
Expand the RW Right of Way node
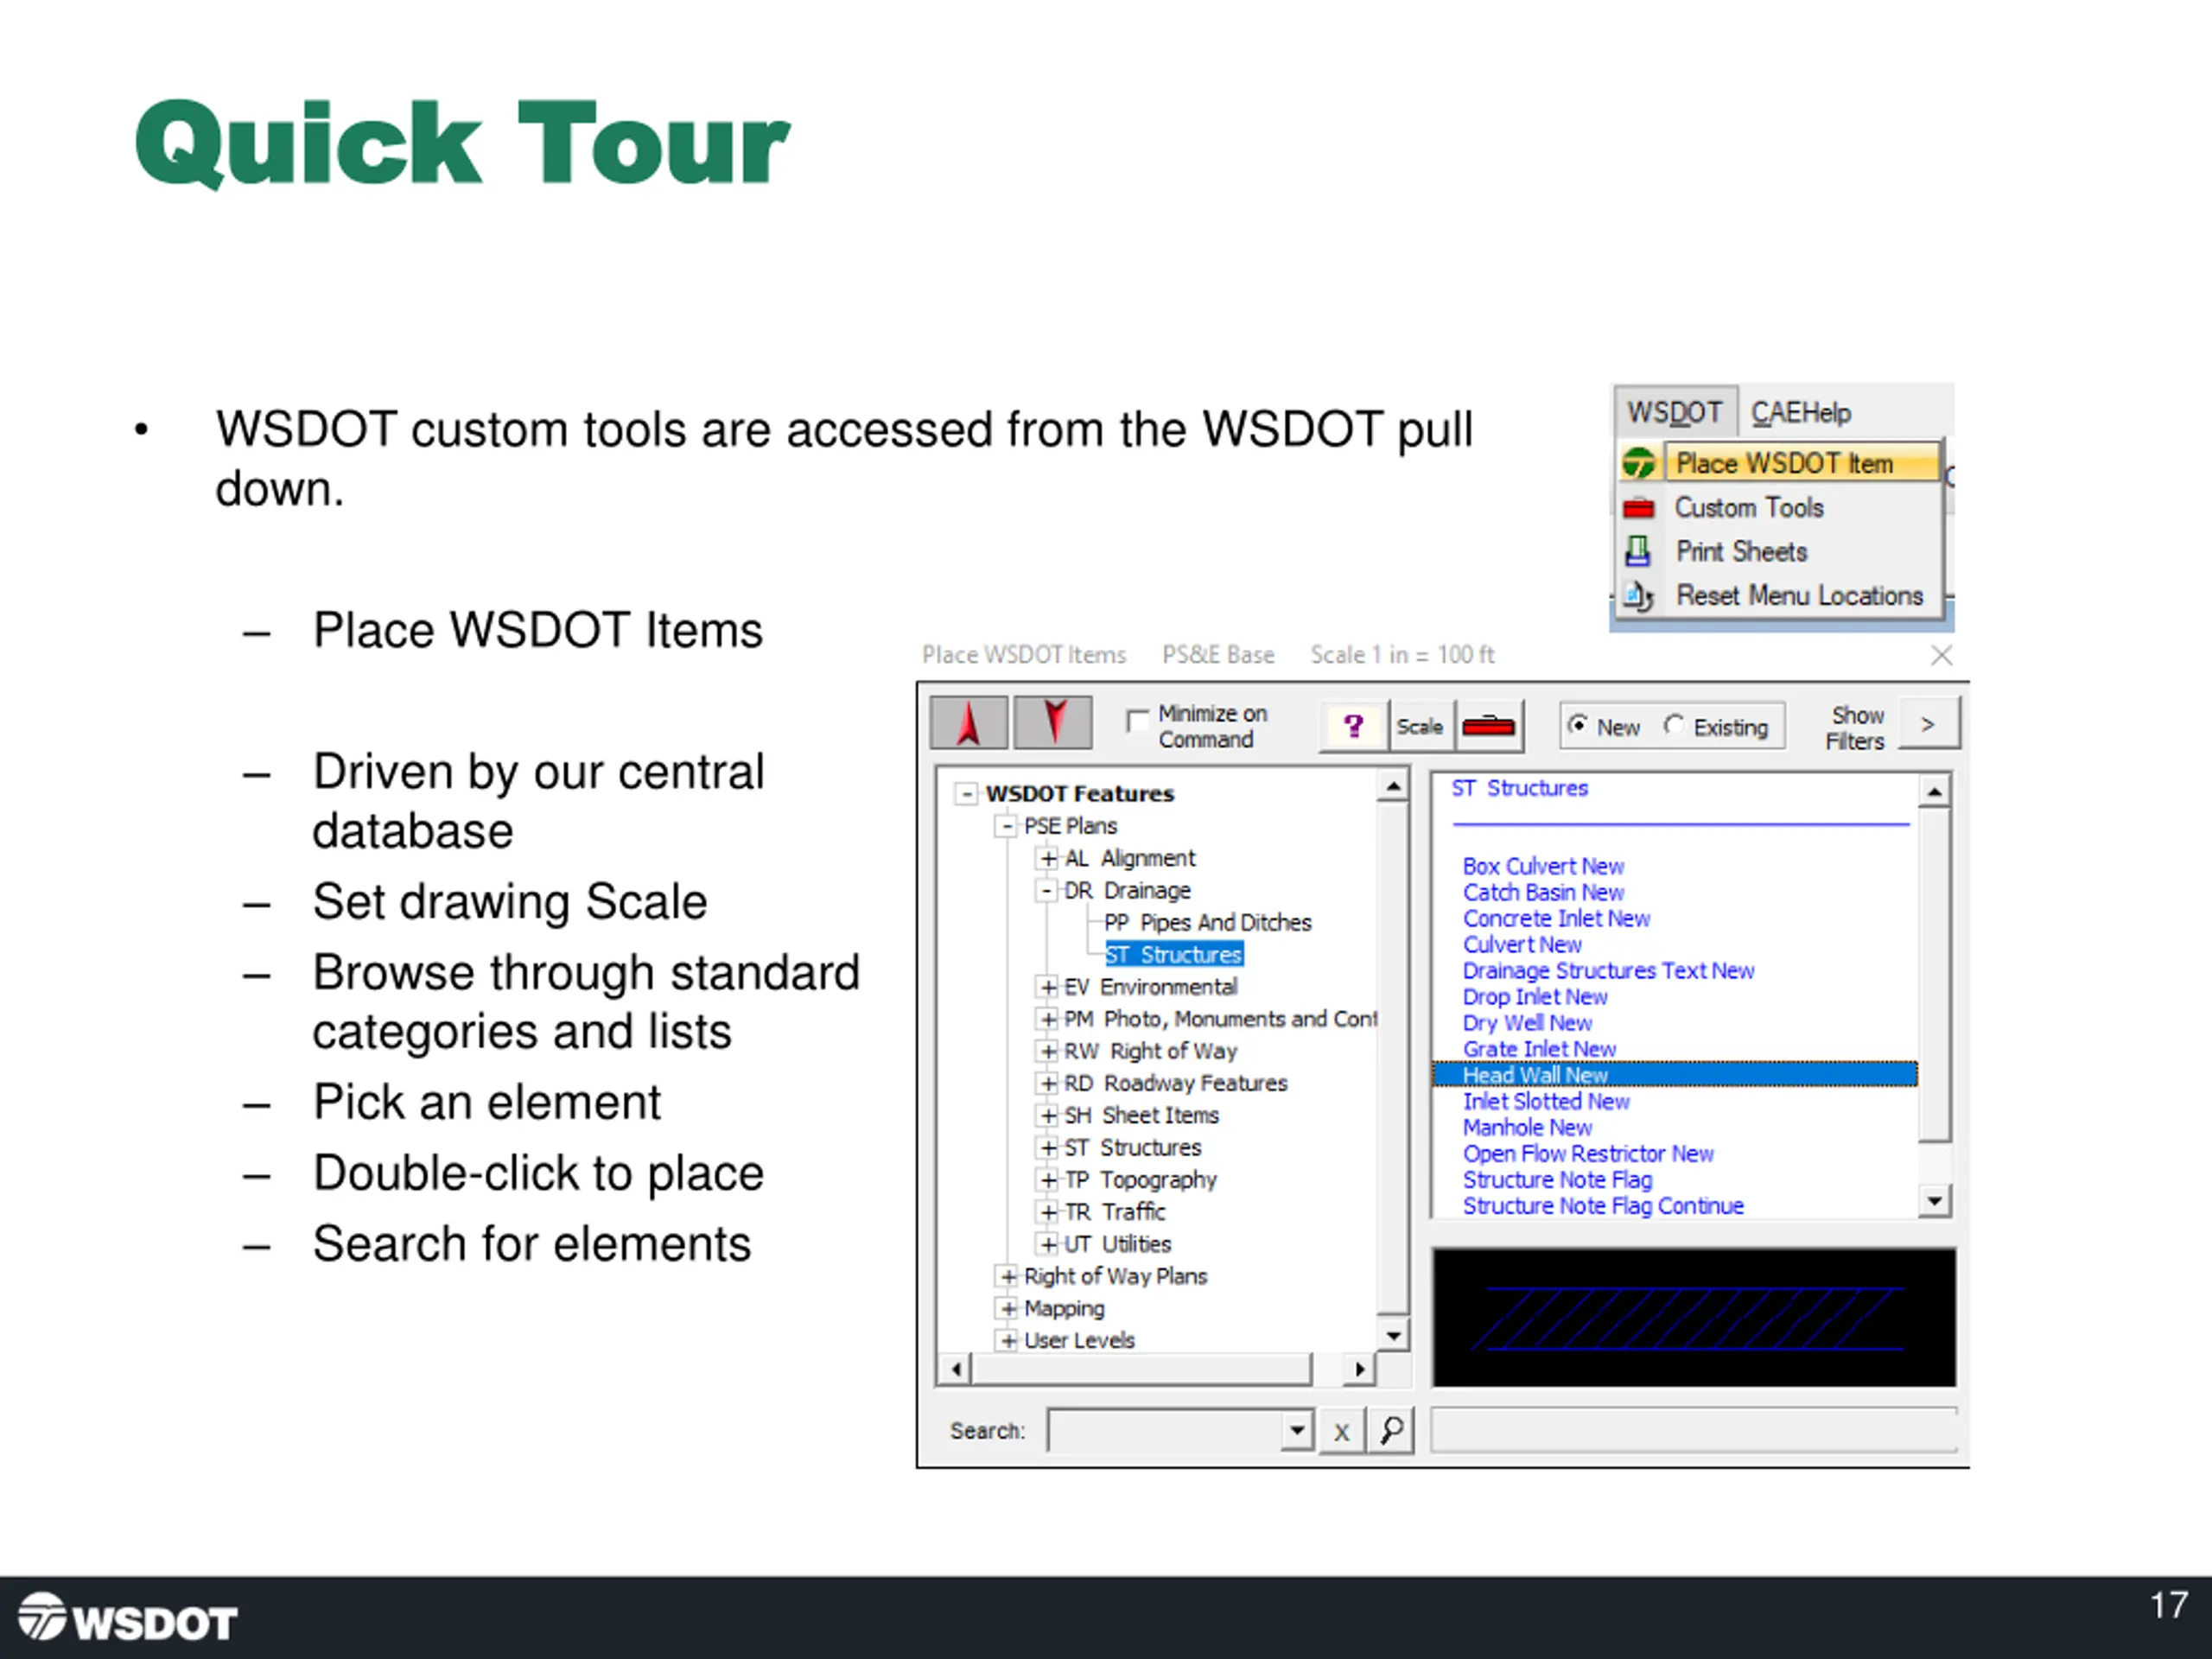1048,1051
